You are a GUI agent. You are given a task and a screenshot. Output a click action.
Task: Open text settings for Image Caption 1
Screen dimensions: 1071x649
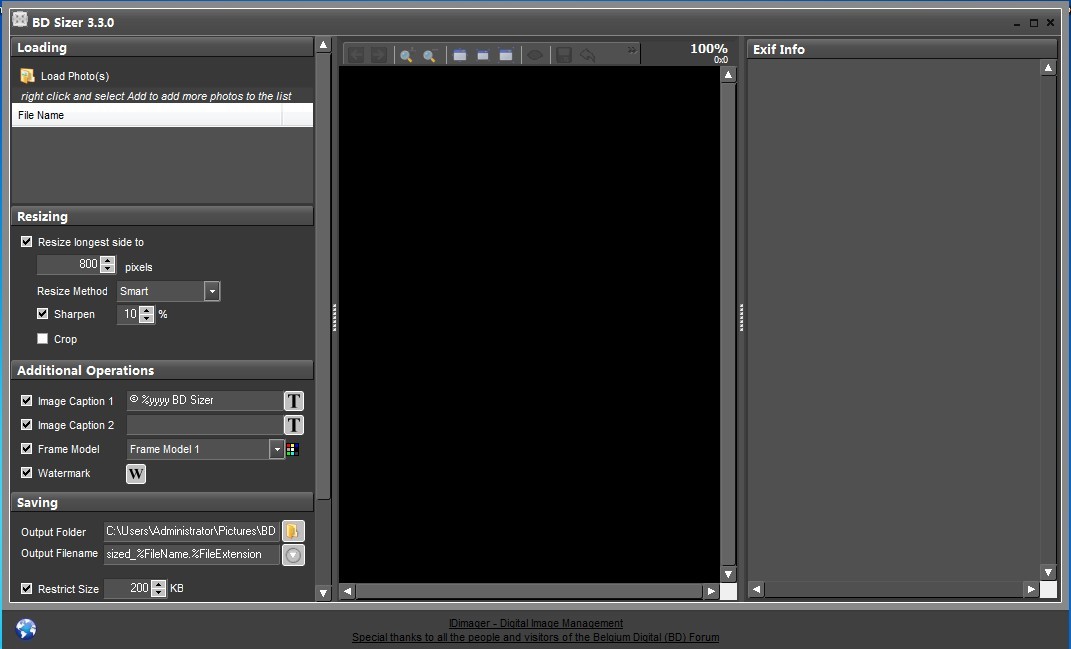pyautogui.click(x=293, y=401)
